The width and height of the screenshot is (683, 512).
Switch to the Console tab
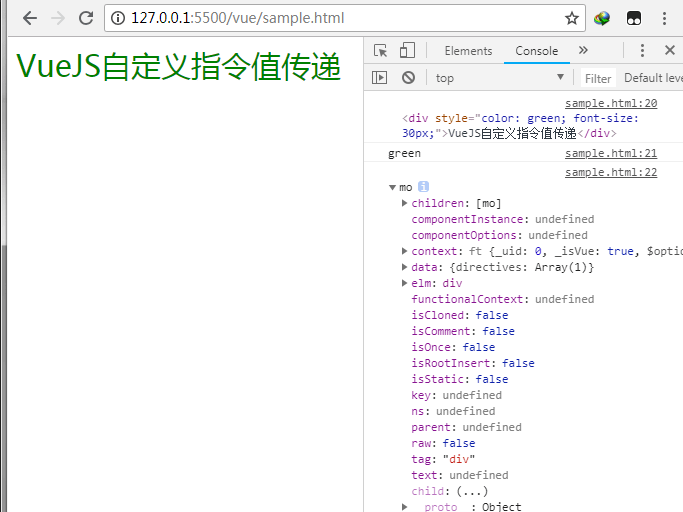(x=537, y=51)
